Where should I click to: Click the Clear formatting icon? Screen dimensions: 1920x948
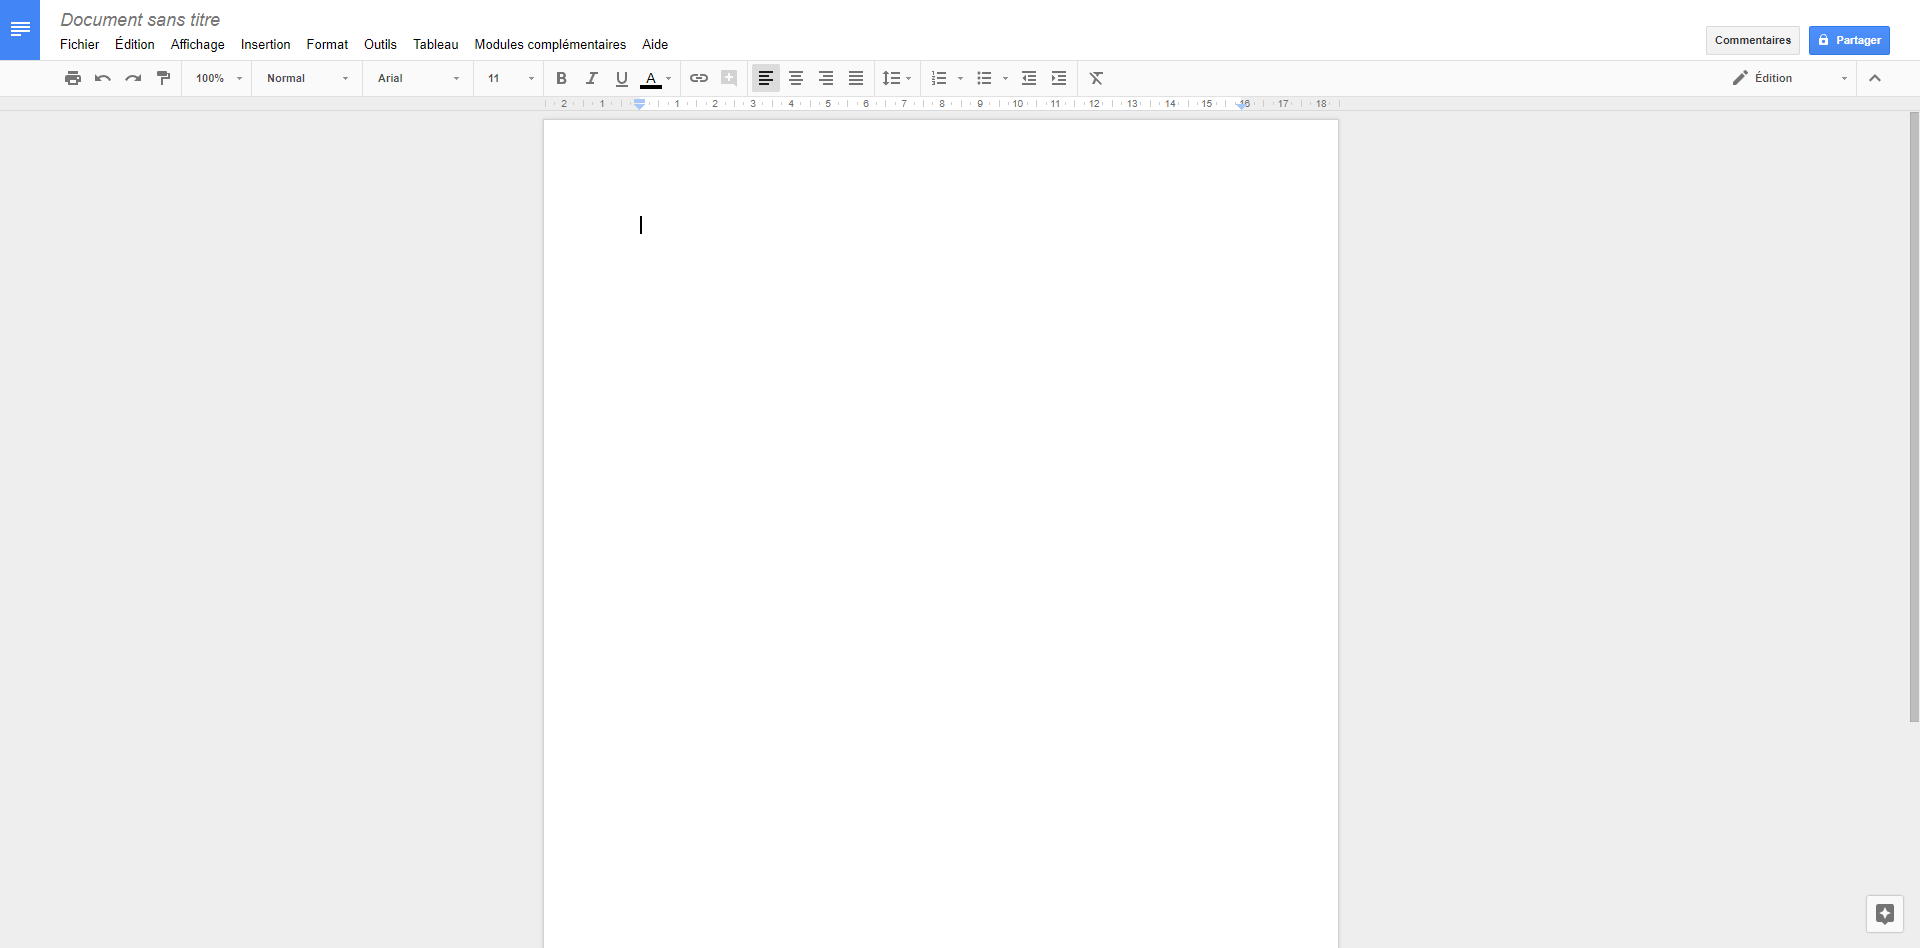1096,78
